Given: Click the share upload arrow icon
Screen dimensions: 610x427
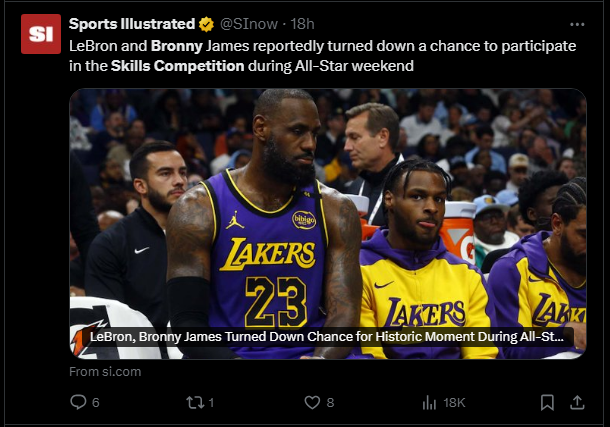Looking at the screenshot, I should click(x=576, y=402).
